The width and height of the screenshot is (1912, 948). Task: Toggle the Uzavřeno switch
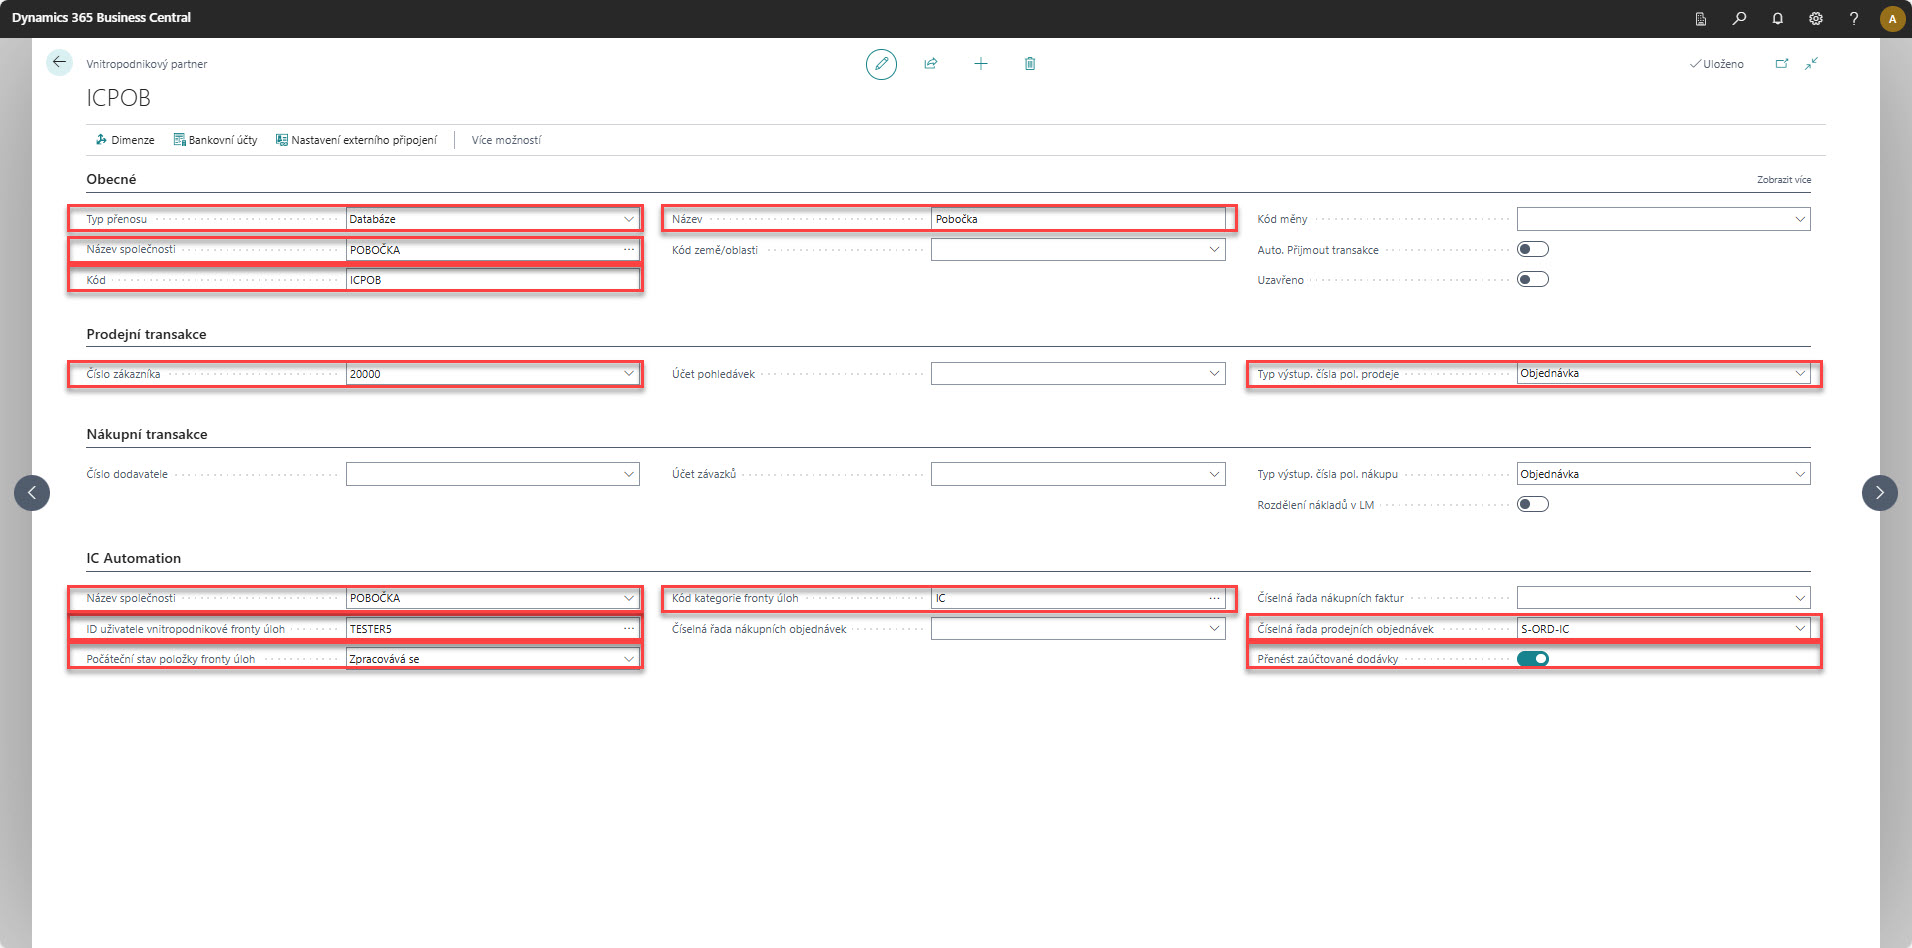(1533, 279)
